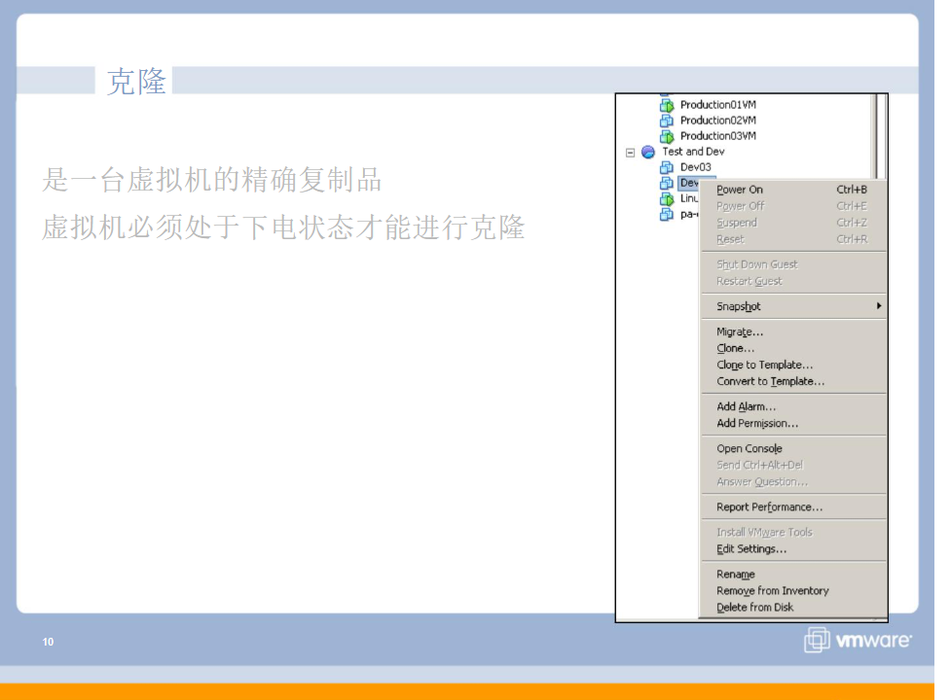Click the pa- virtual machine icon
Screen dimensions: 950x700
[x=667, y=214]
